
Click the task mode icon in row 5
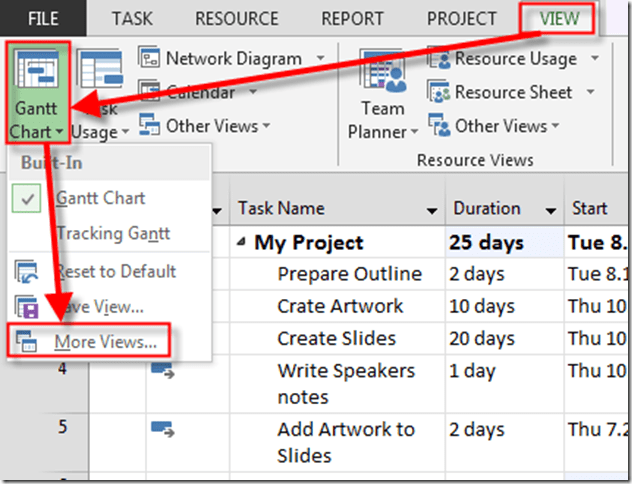[x=163, y=429]
